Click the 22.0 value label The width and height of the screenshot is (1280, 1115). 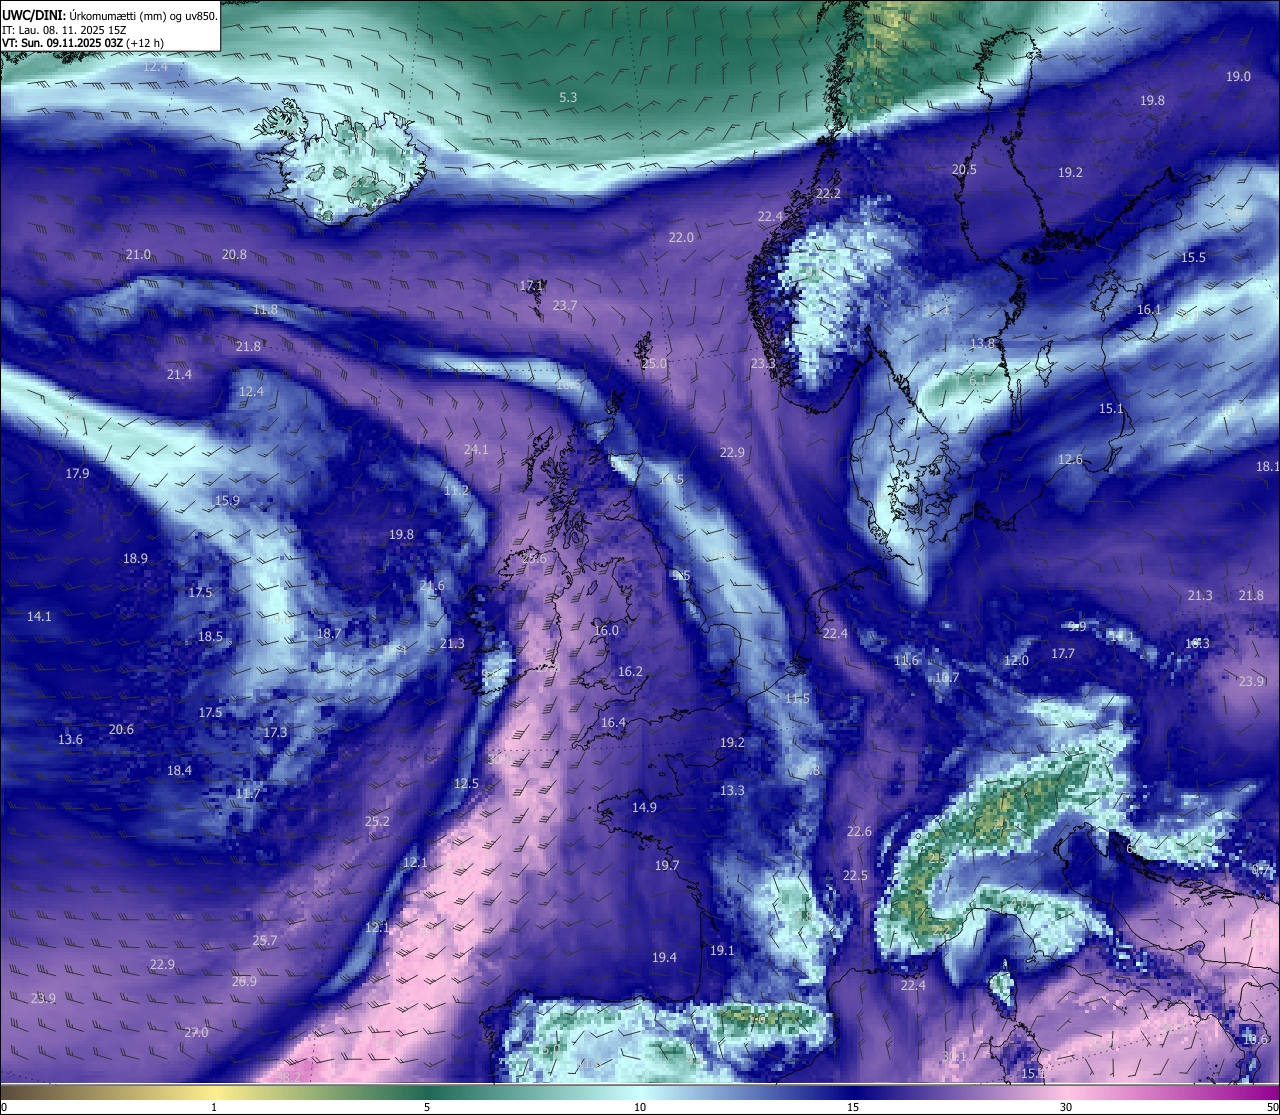click(681, 237)
